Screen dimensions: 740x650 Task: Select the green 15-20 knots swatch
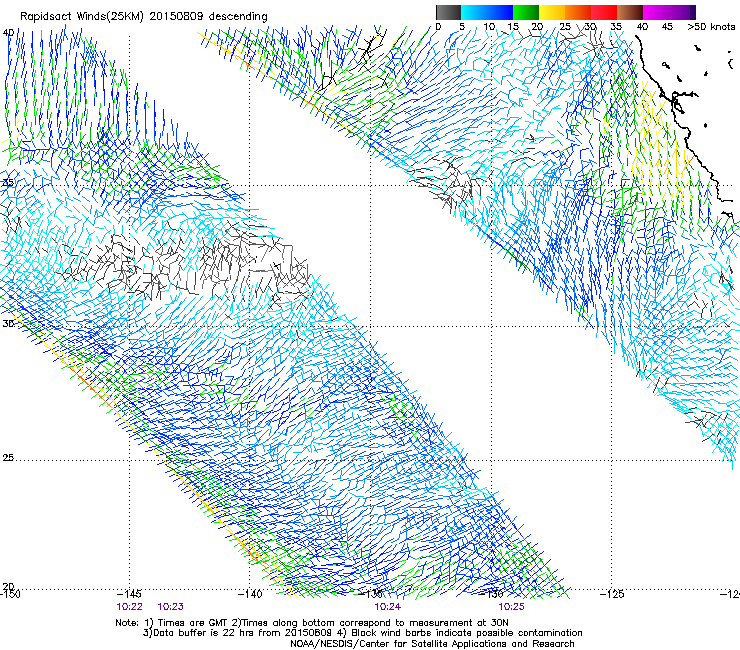click(x=526, y=12)
